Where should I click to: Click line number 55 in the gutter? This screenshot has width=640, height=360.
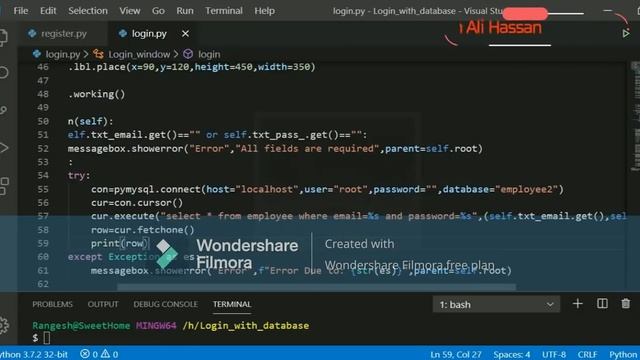click(x=43, y=189)
